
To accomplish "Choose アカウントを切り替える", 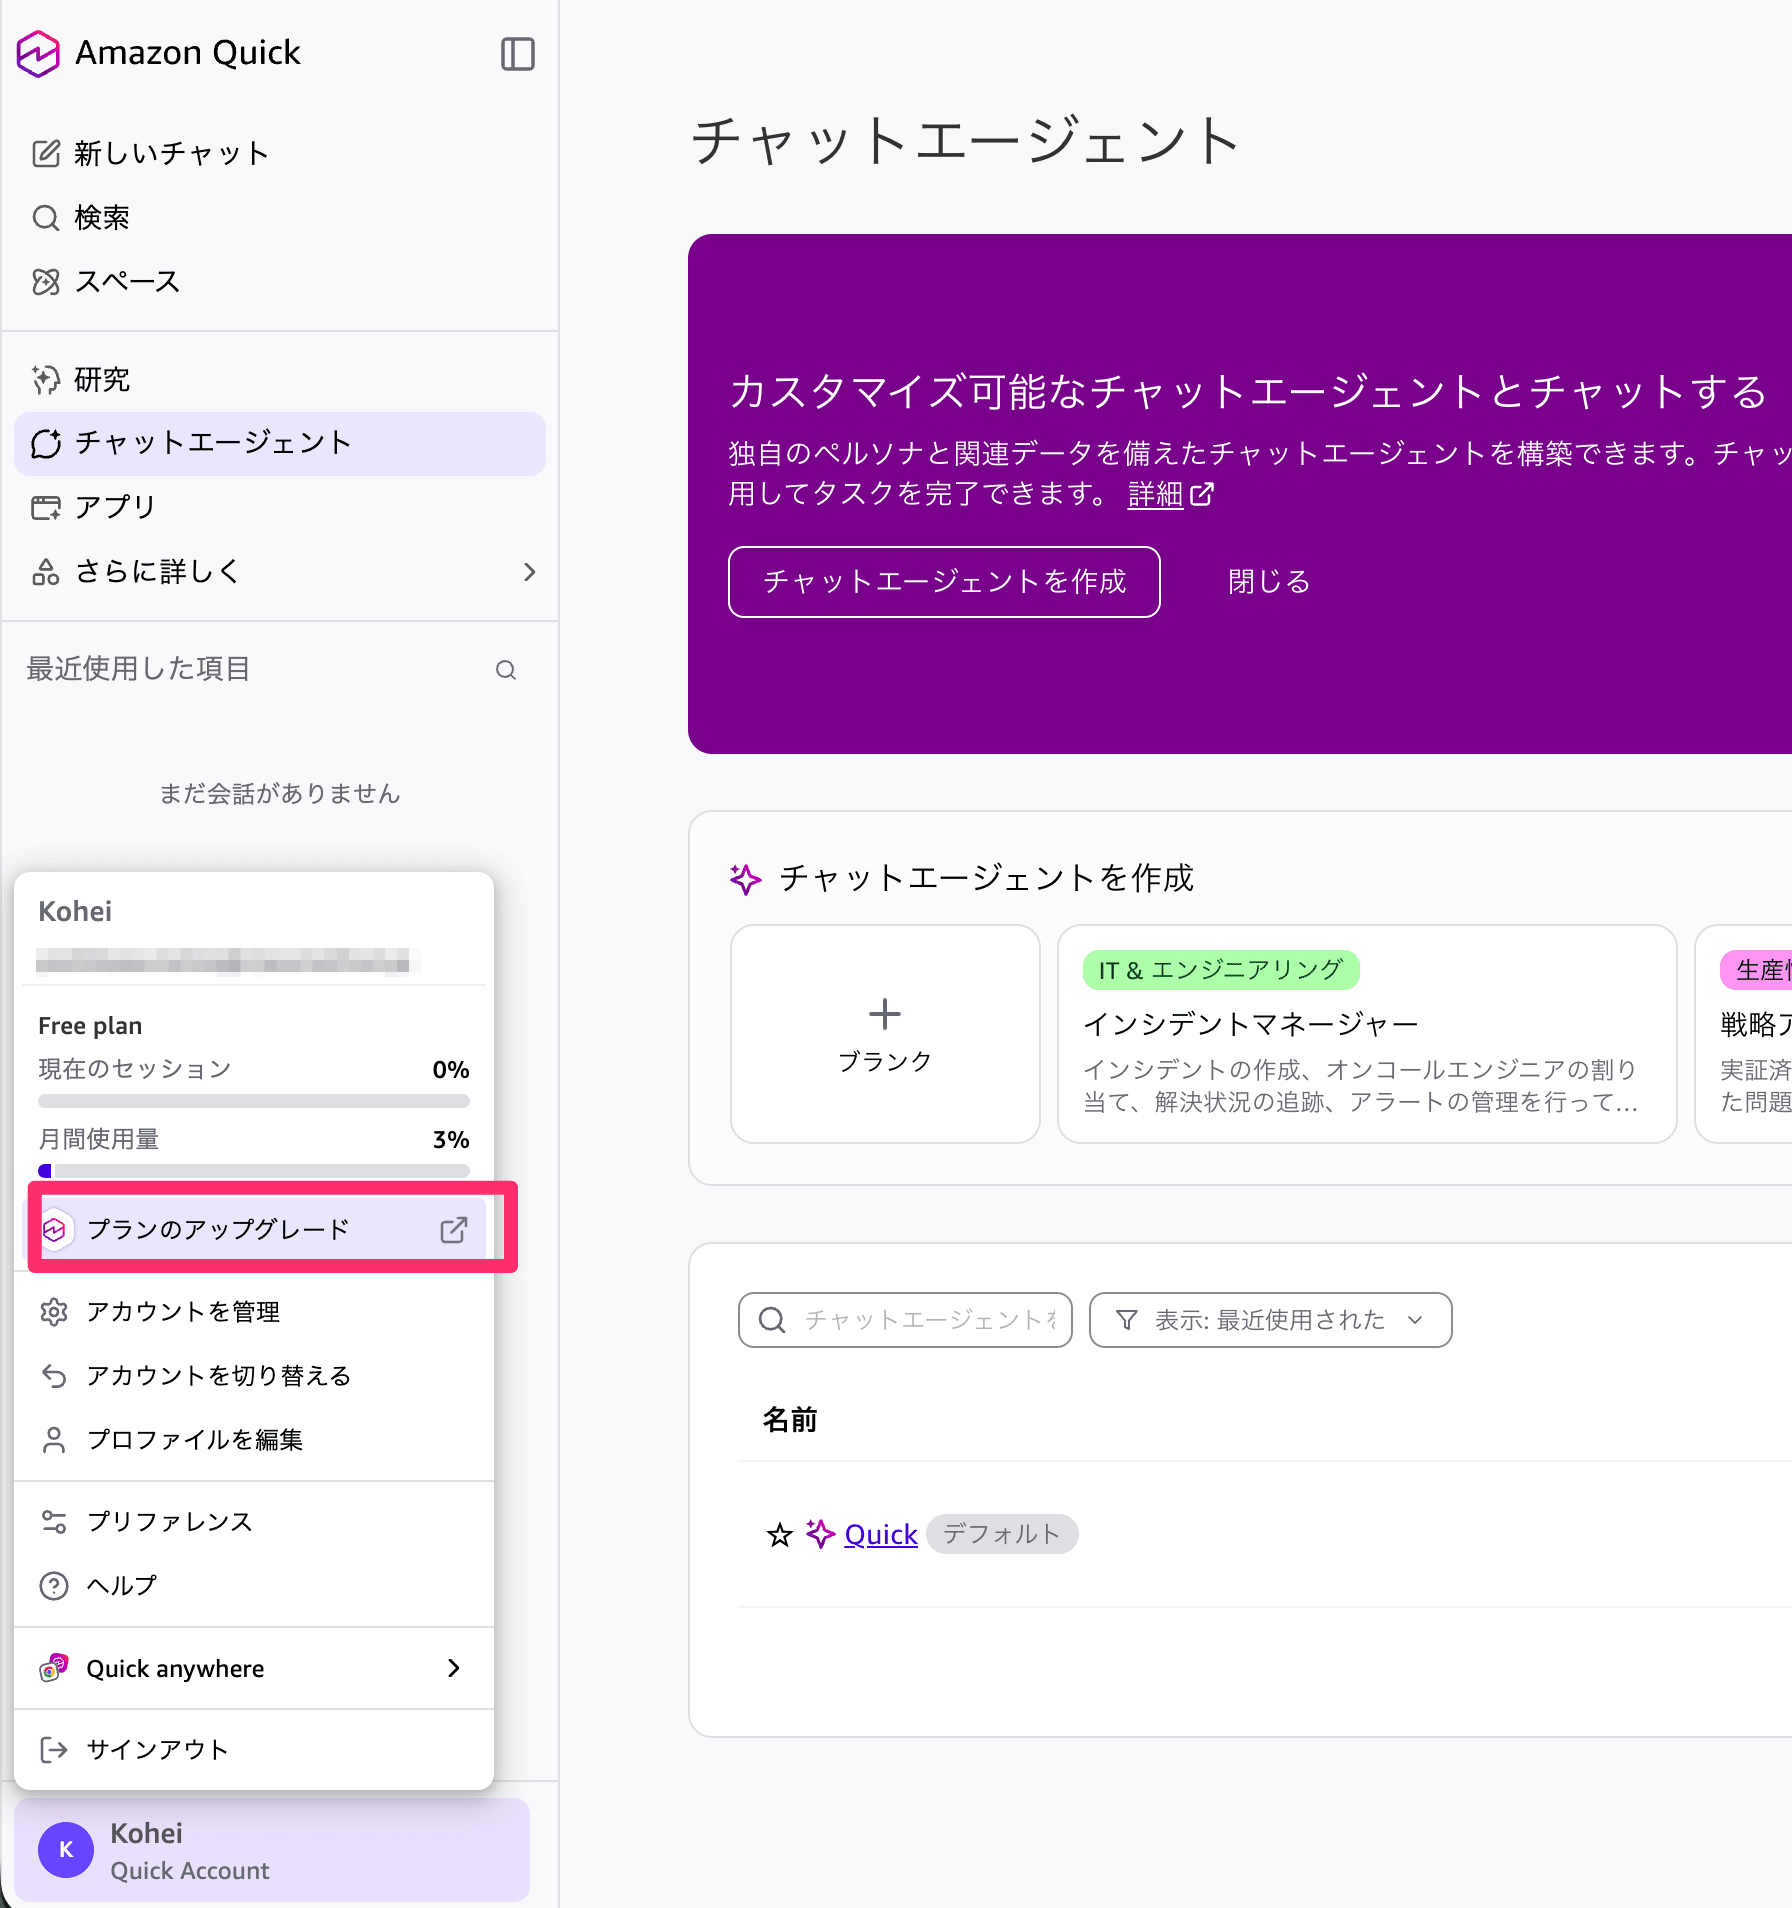I will point(254,1375).
